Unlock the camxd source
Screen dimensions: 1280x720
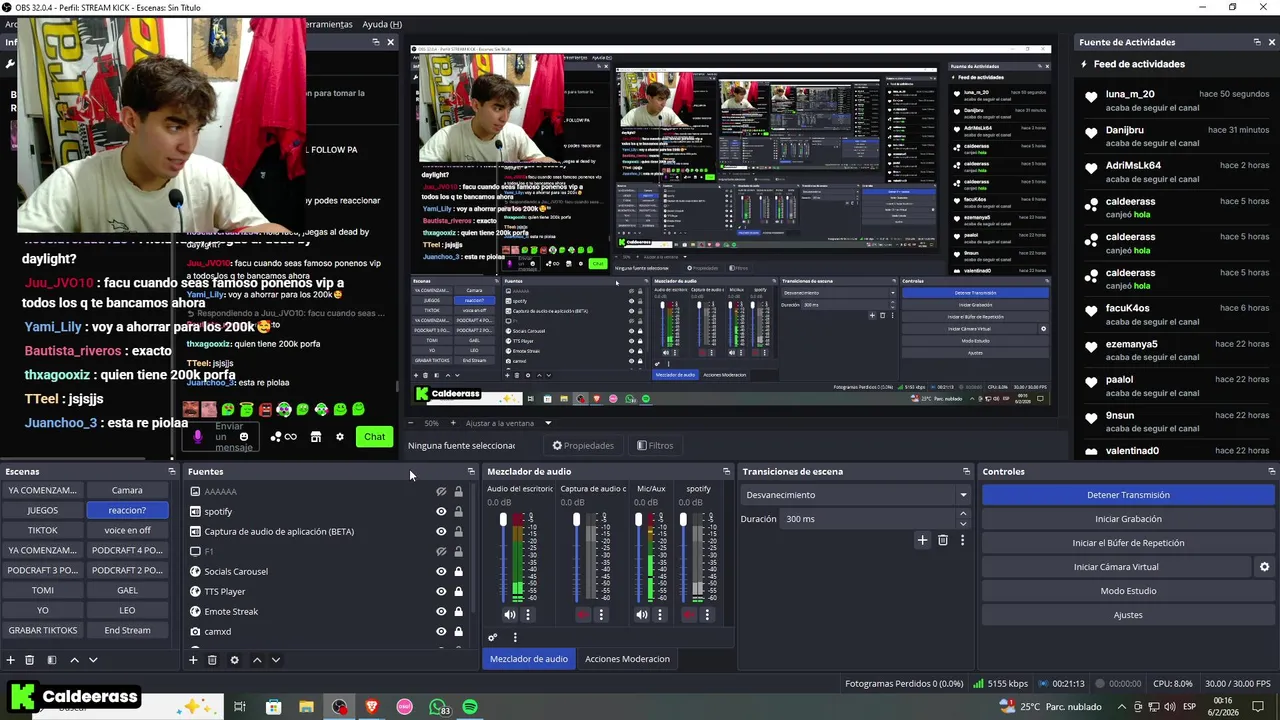[x=459, y=631]
